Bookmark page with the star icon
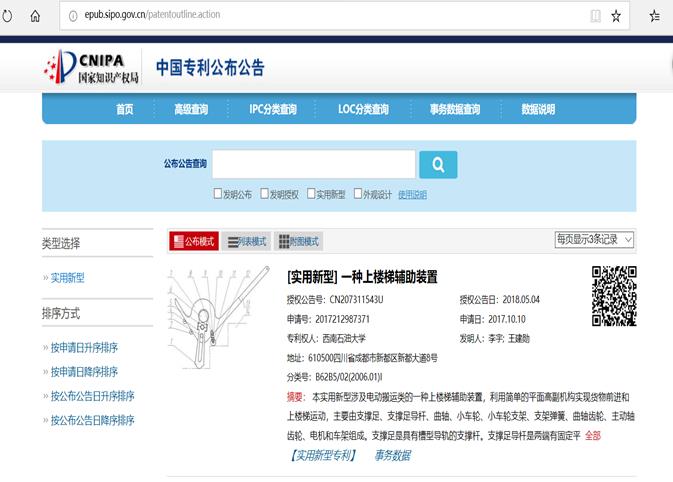The height and width of the screenshot is (482, 673). pyautogui.click(x=617, y=16)
